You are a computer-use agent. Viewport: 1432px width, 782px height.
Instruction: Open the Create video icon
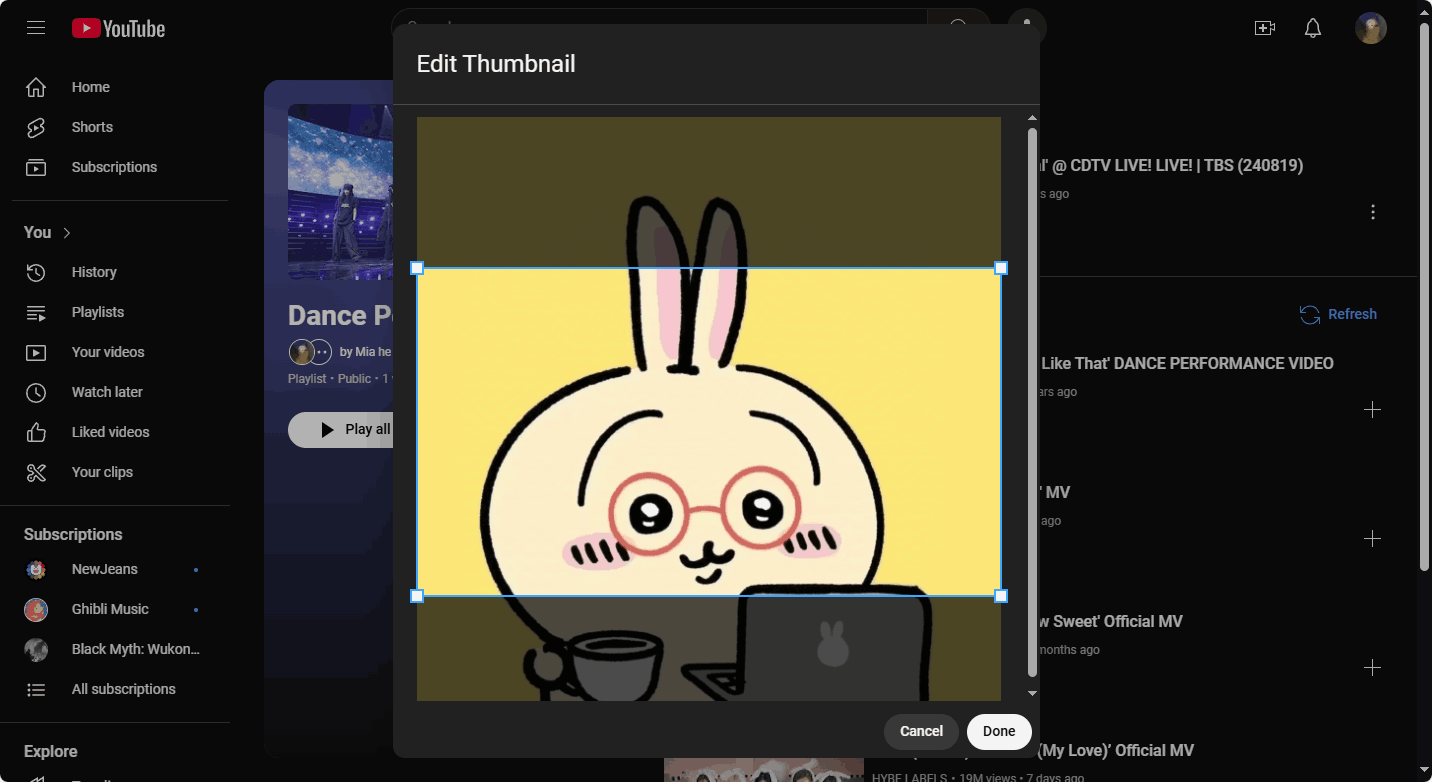point(1265,28)
